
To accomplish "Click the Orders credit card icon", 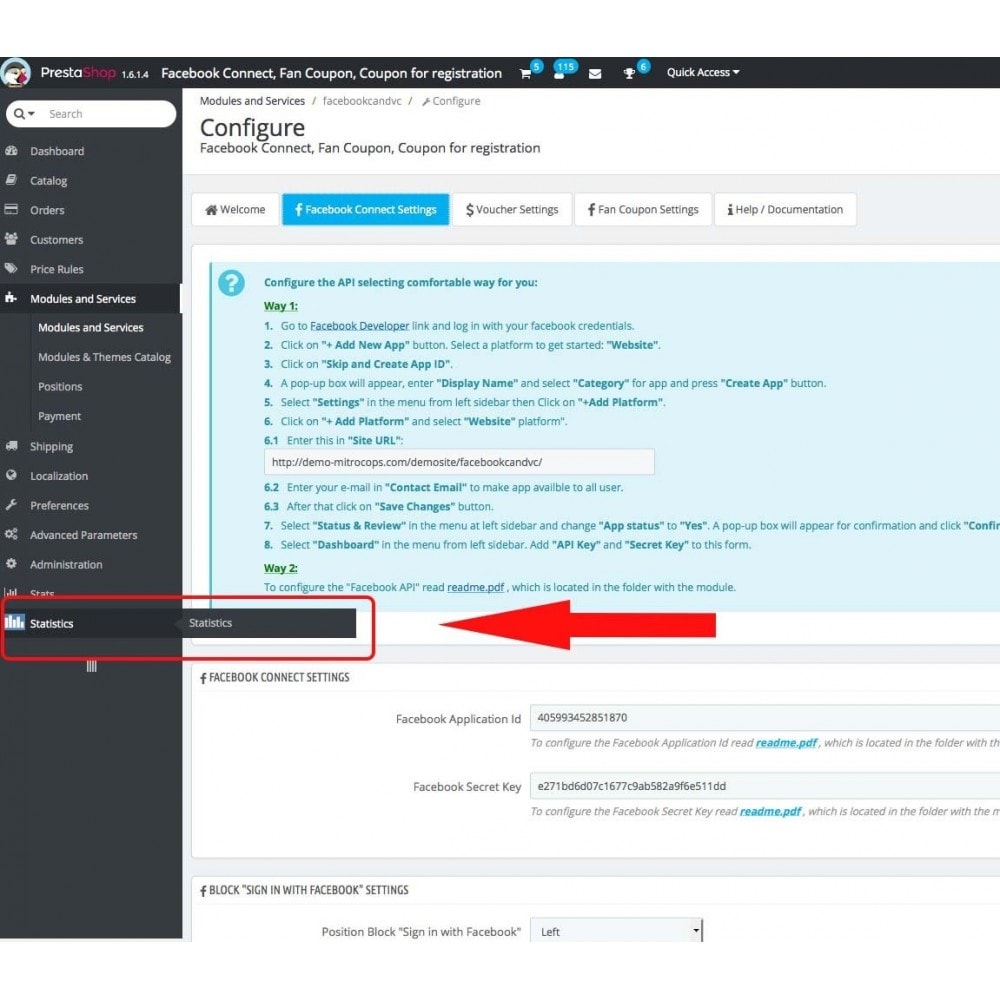I will [x=11, y=210].
